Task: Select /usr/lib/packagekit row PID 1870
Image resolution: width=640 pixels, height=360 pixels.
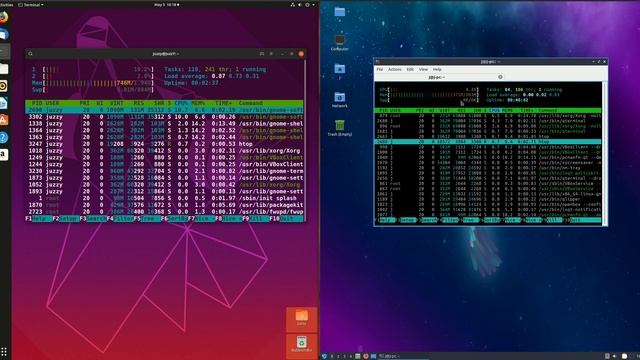Action: (x=164, y=205)
